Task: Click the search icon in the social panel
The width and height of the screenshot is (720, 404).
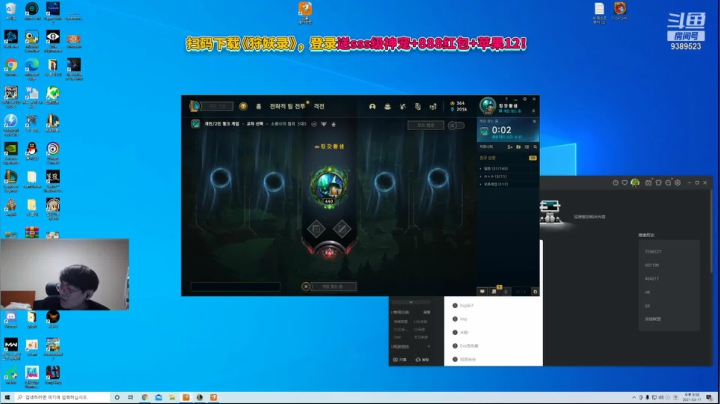Action: (x=535, y=147)
